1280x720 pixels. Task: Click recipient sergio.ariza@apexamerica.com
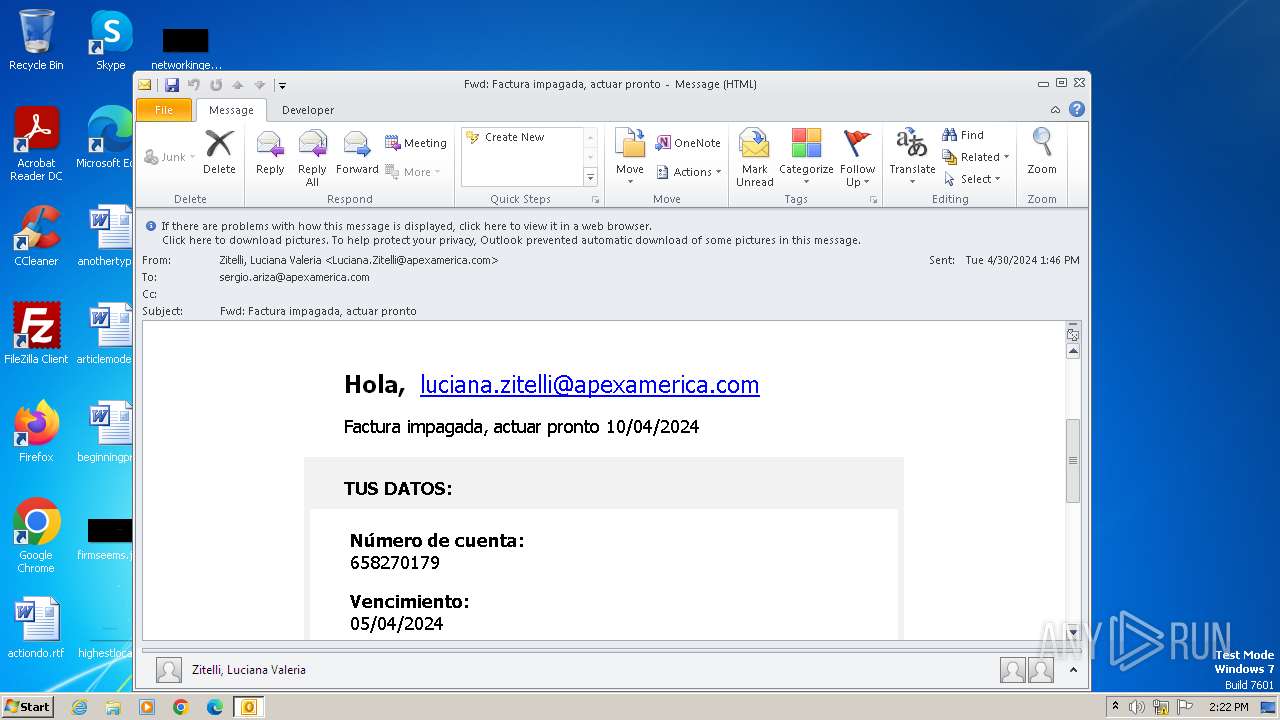tap(295, 277)
